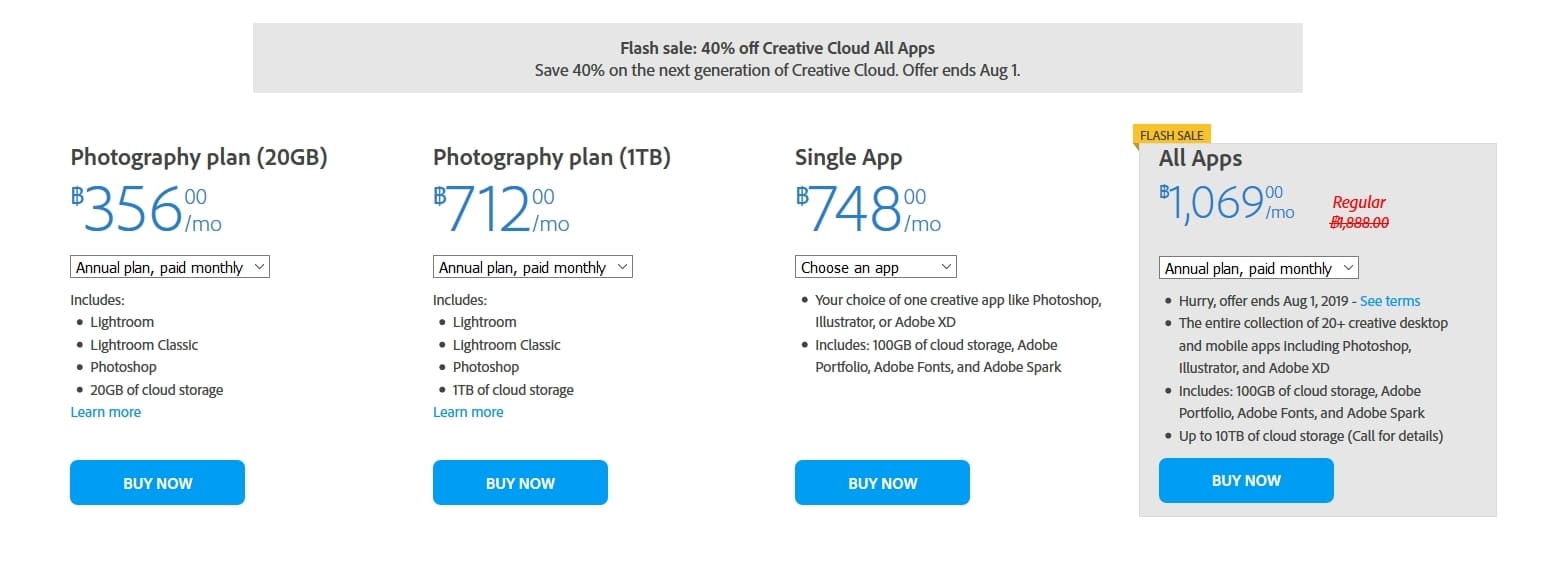The image size is (1555, 566).
Task: Click the ฿1,069 All Apps sale price
Action: (x=1227, y=203)
